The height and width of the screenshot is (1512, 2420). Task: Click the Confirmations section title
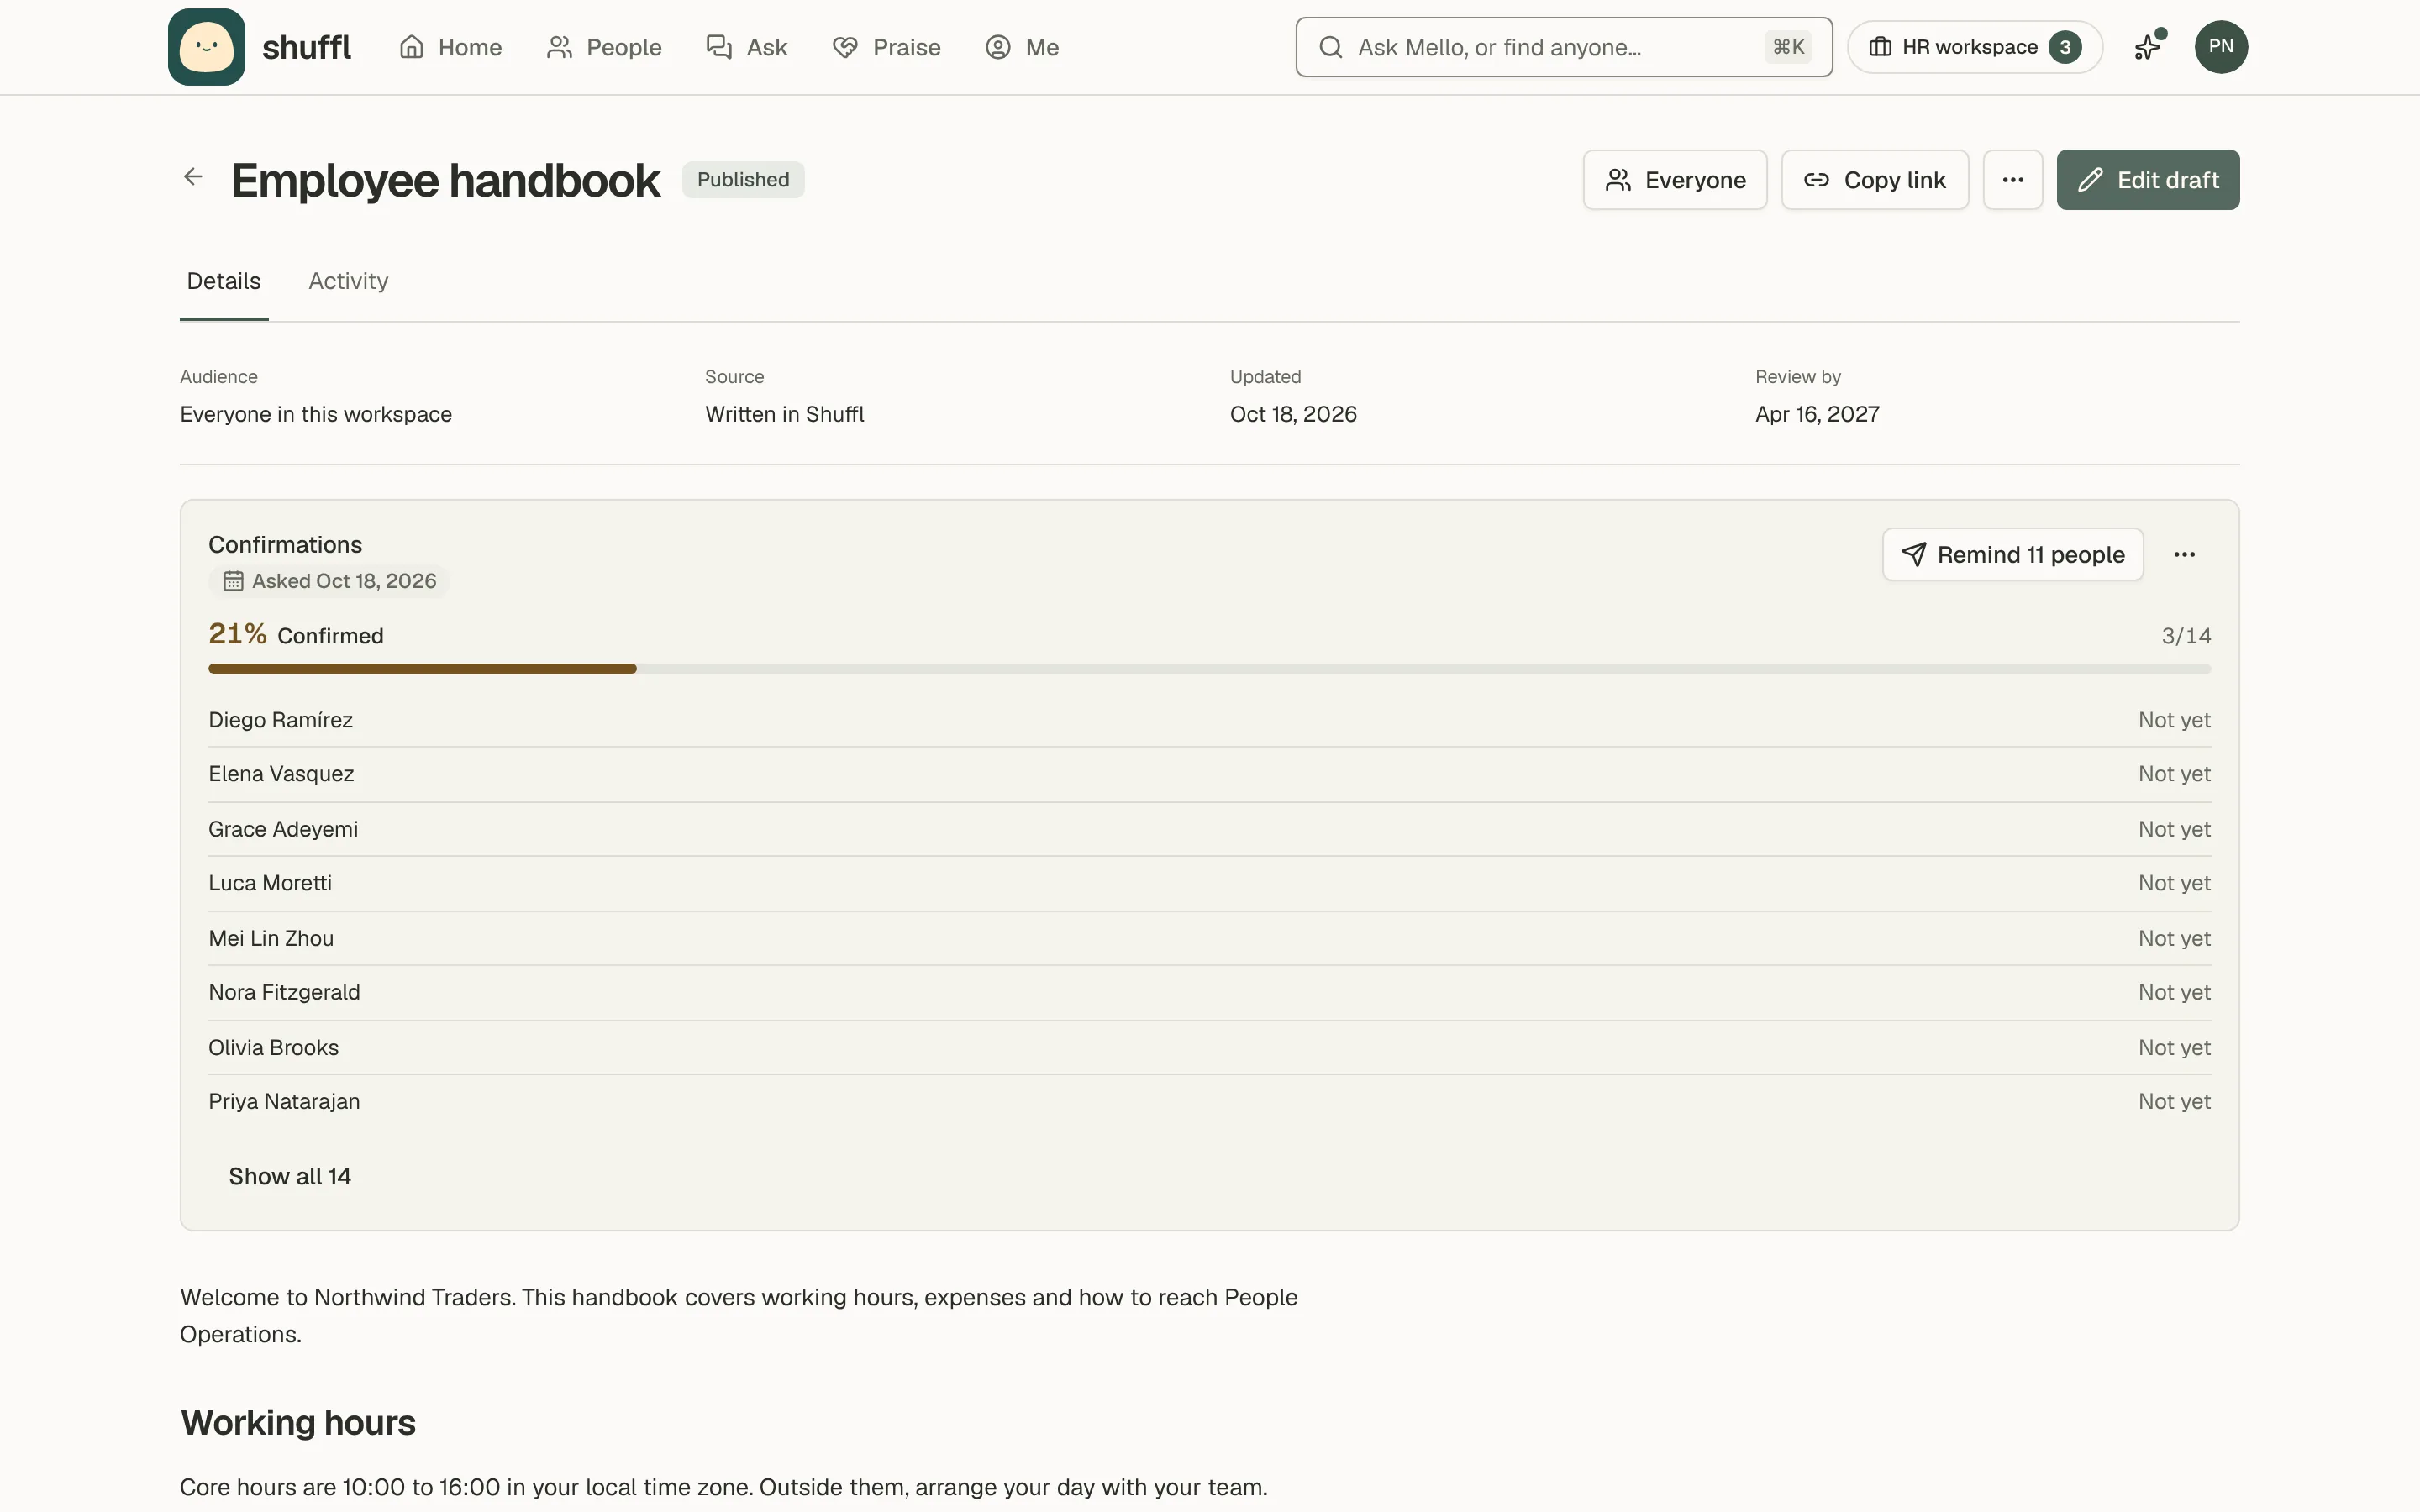285,545
